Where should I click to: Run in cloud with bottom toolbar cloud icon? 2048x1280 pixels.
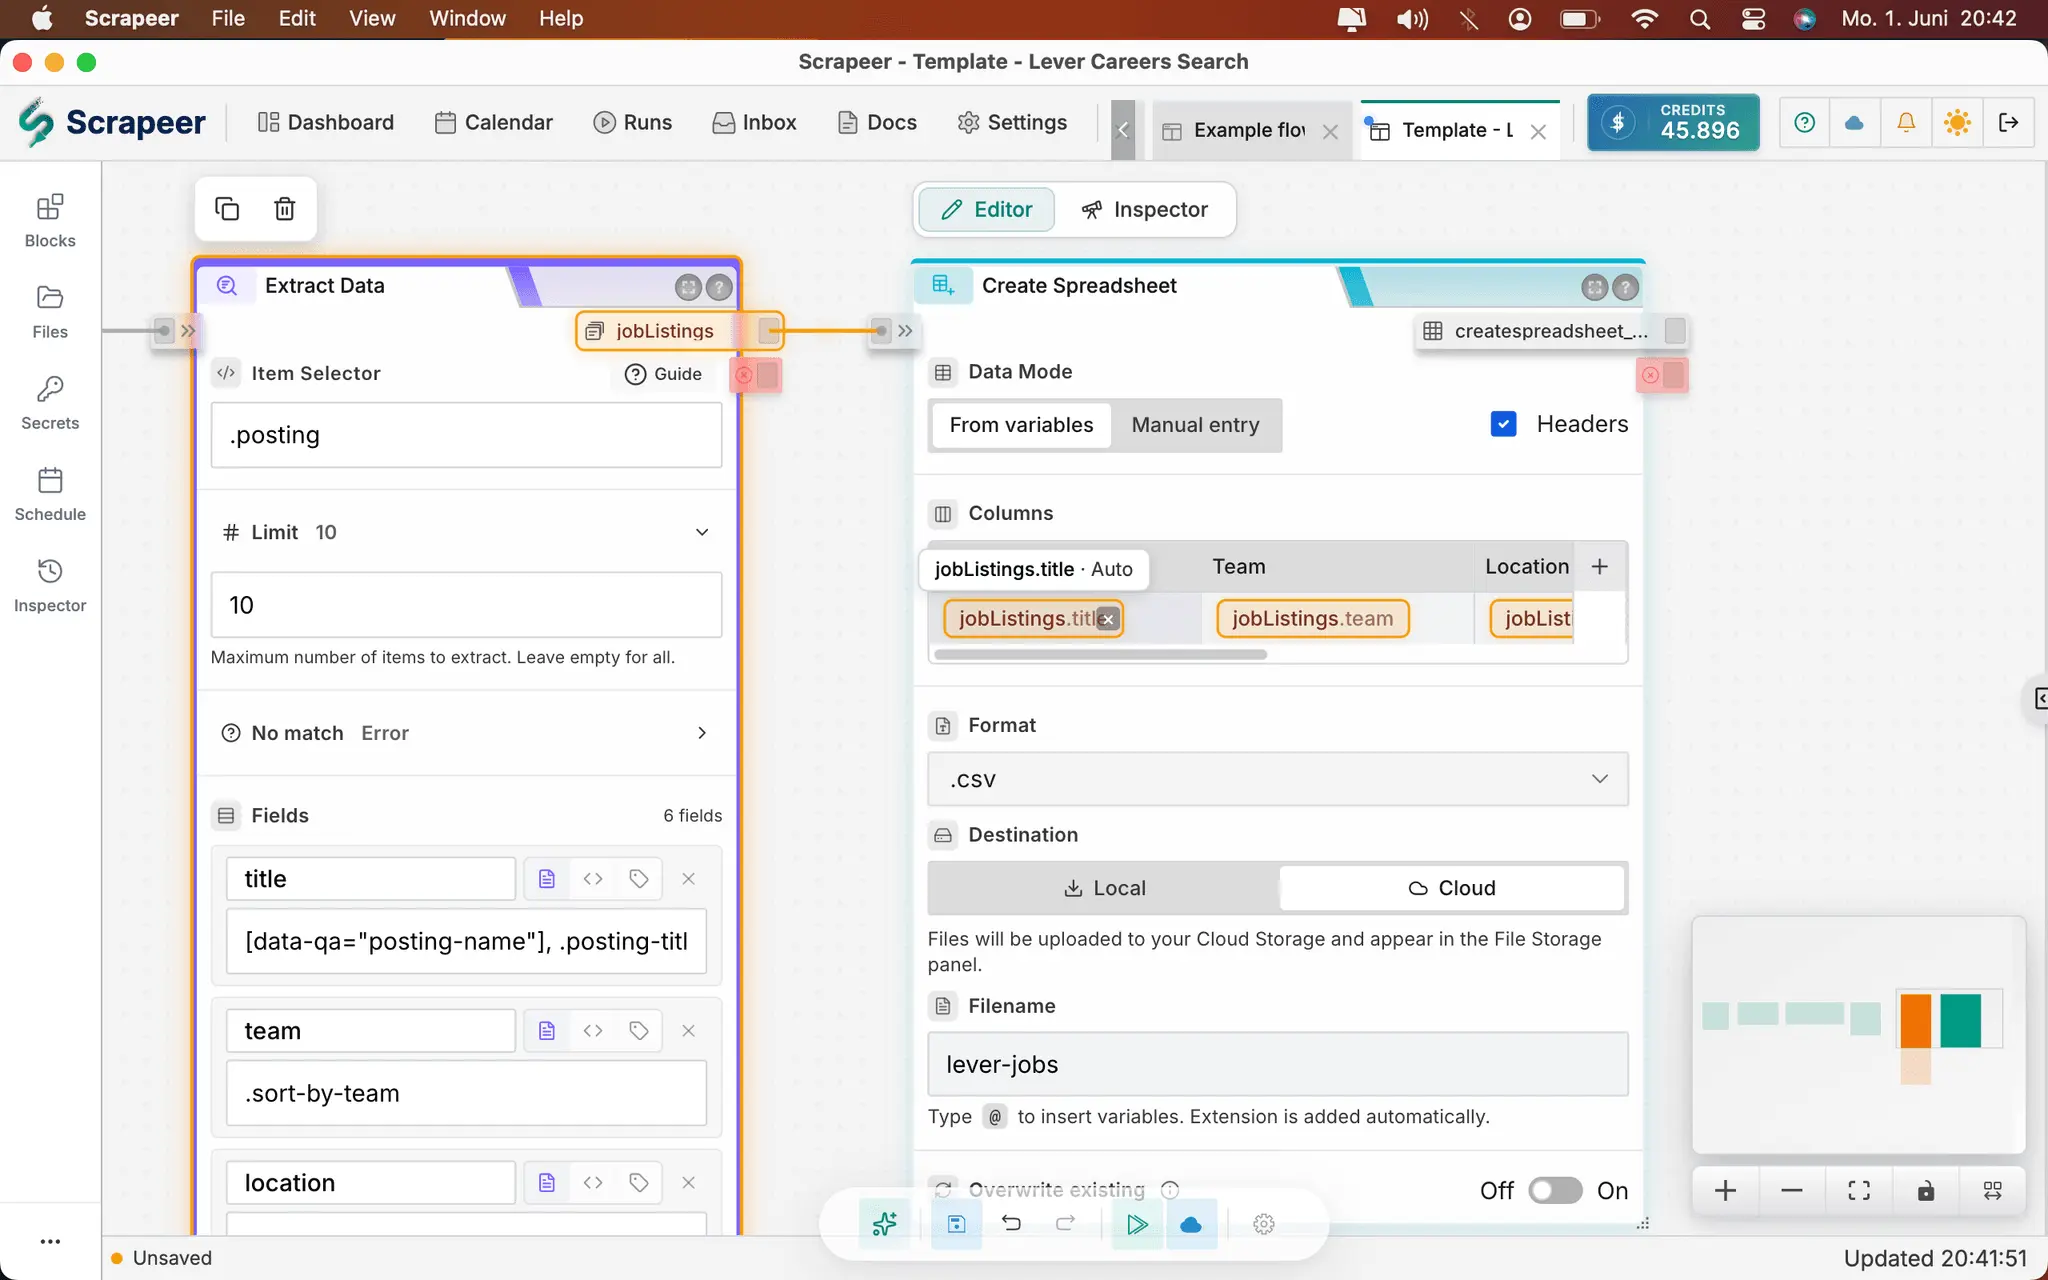click(1191, 1224)
